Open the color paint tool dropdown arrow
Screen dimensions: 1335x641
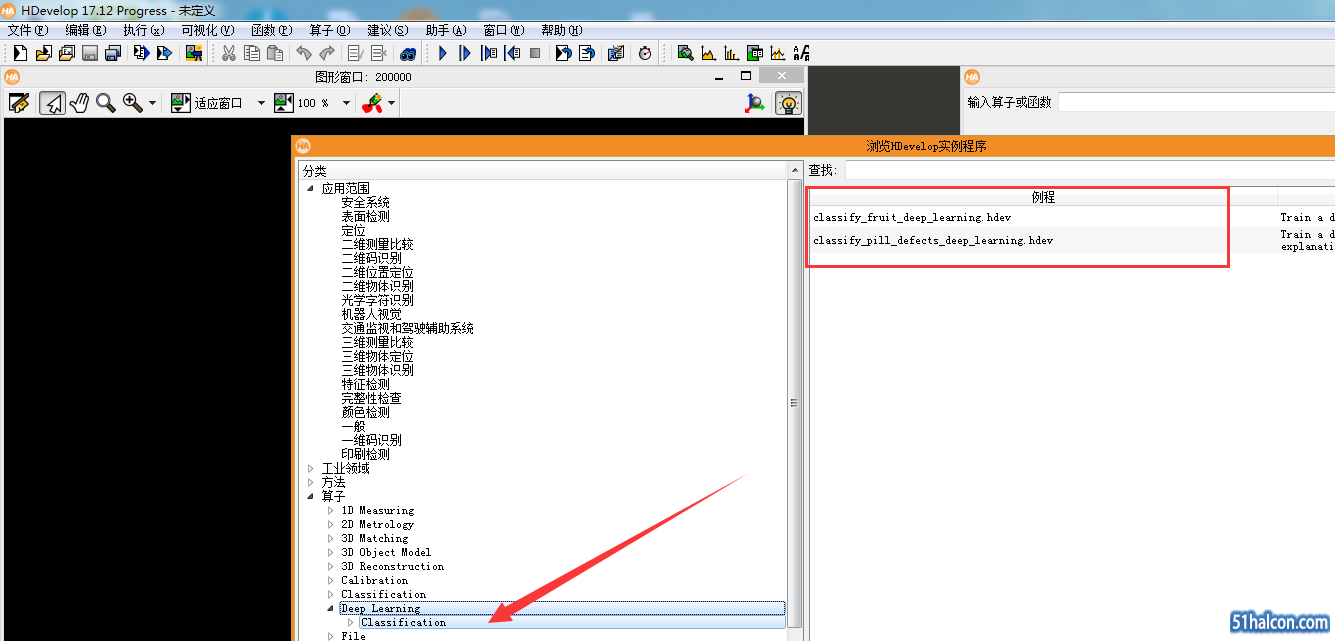391,103
